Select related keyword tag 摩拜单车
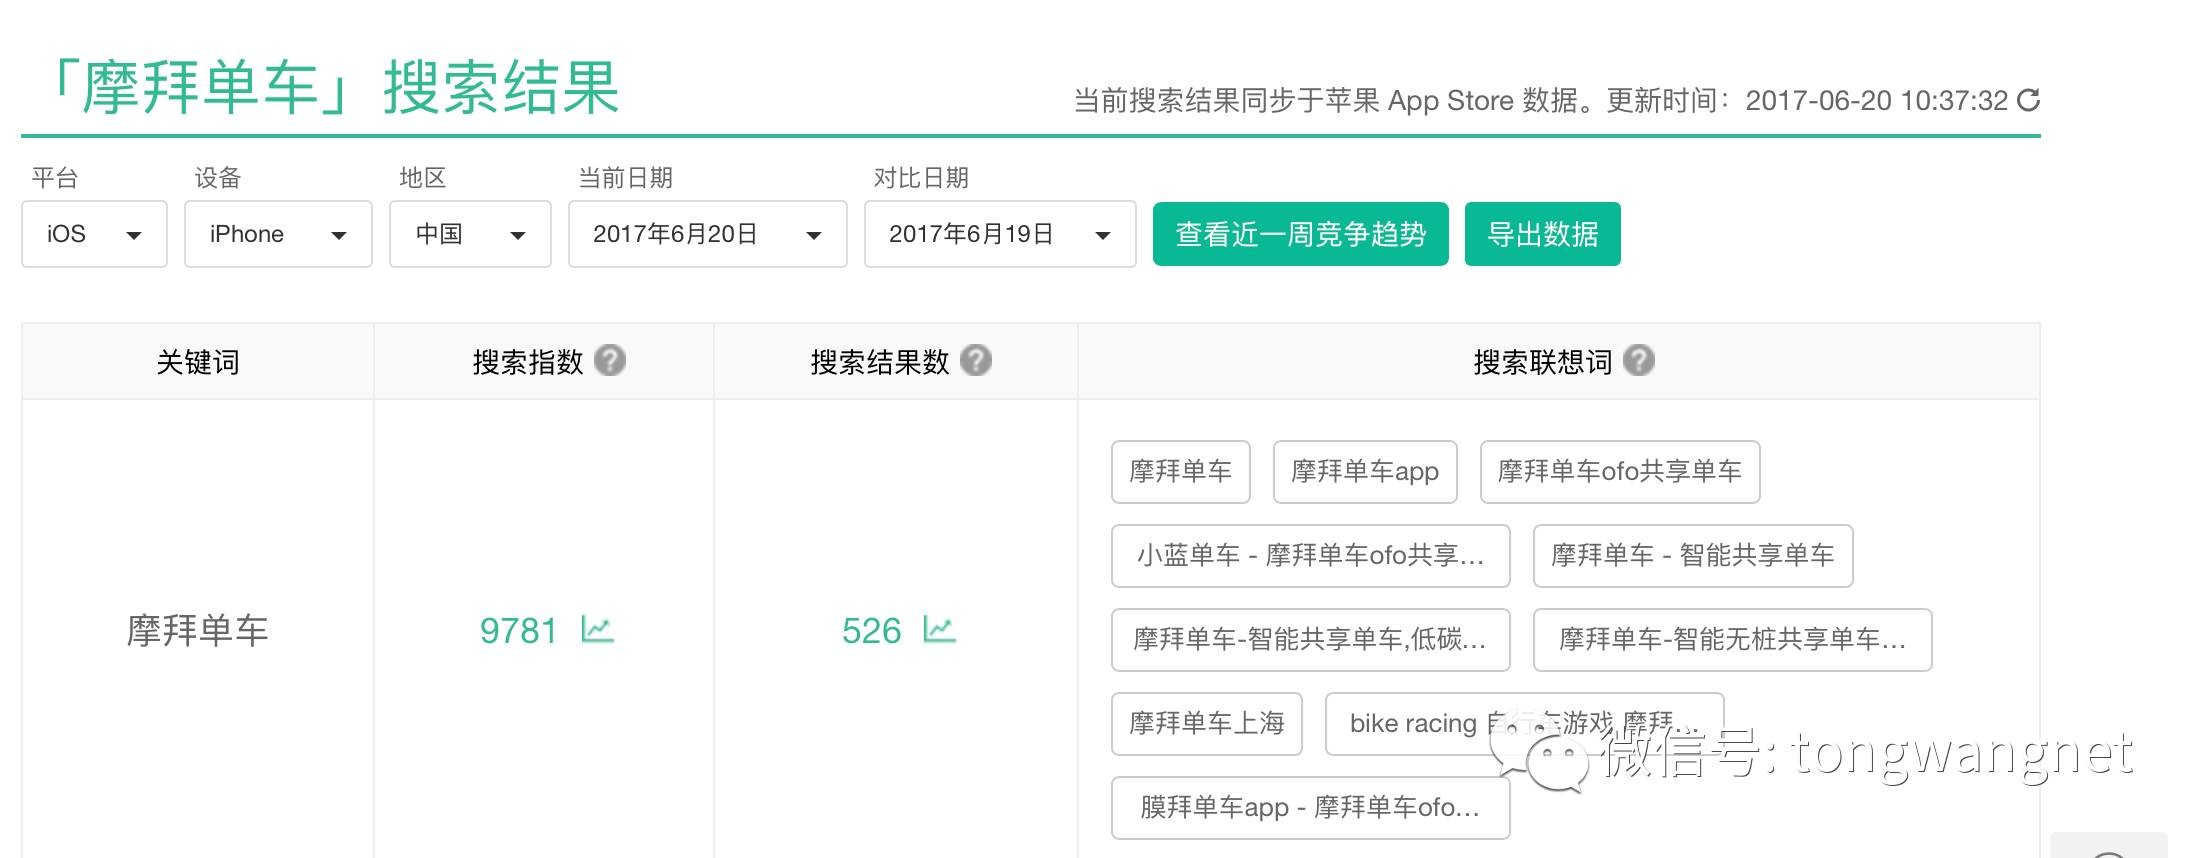The image size is (2206, 858). 1180,471
